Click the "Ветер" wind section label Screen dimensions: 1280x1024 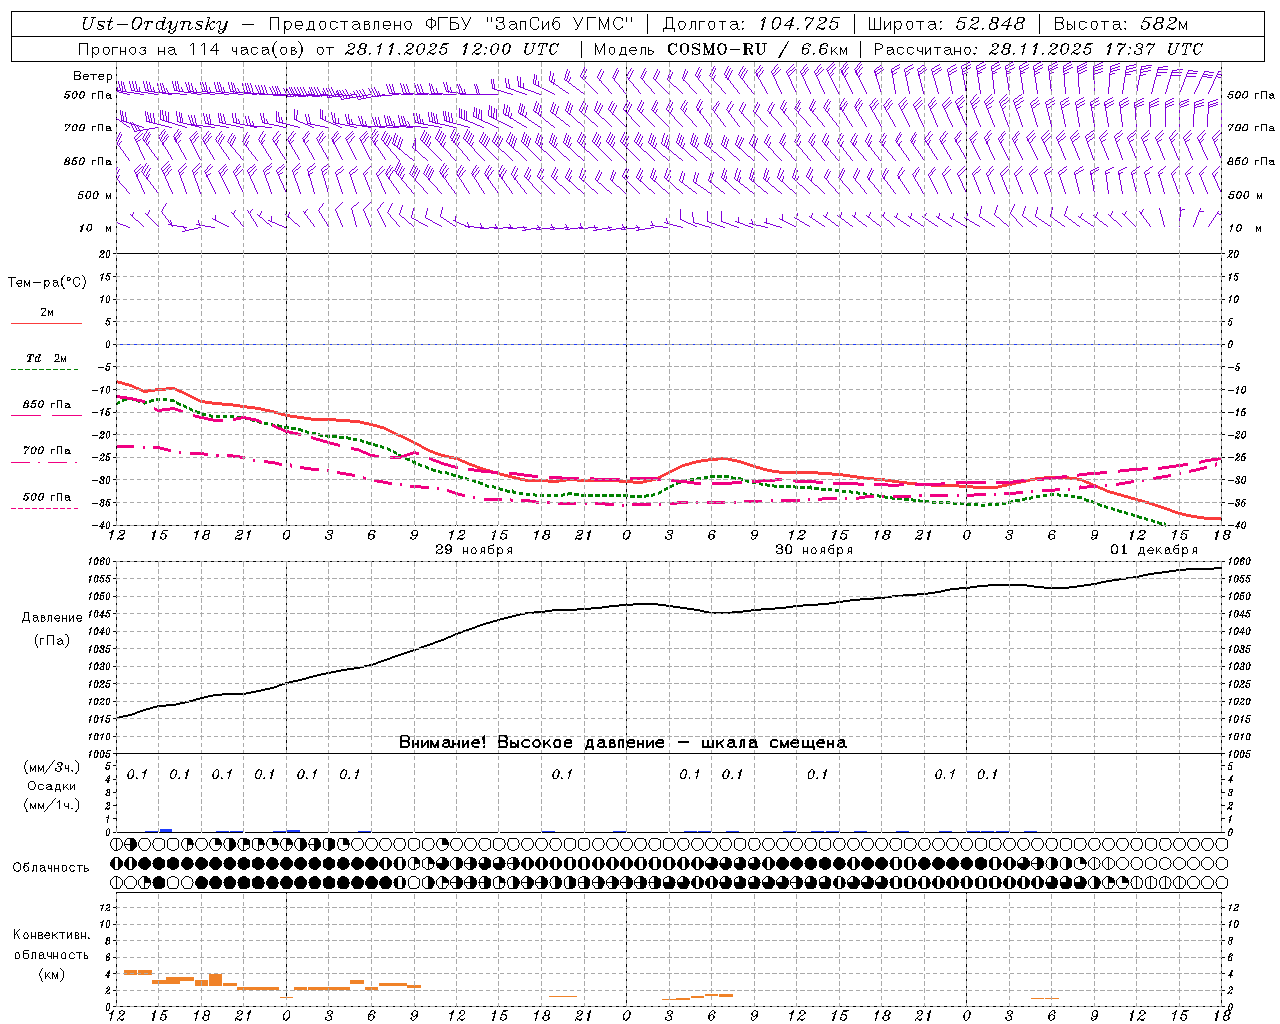[92, 76]
